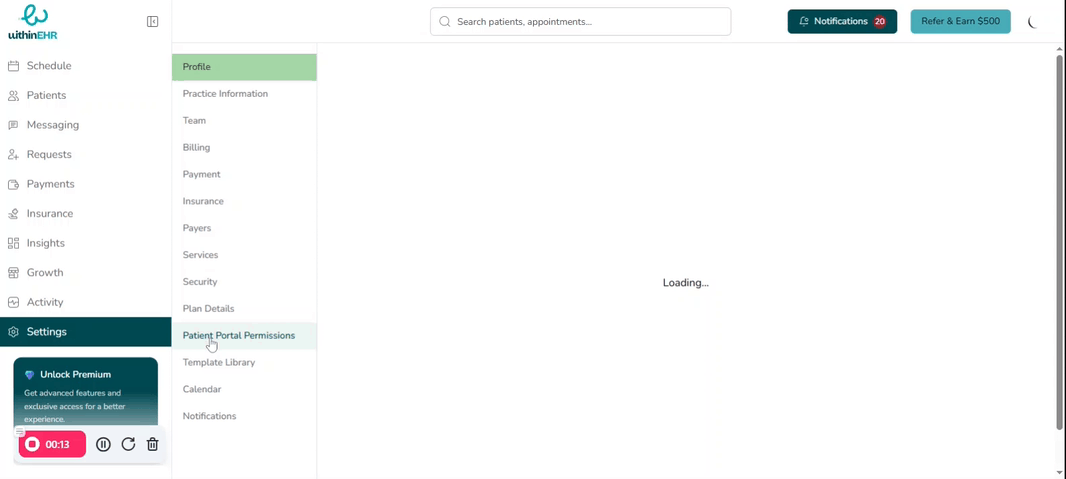Switch to the Template Library settings tab
1066x479 pixels.
(x=219, y=363)
